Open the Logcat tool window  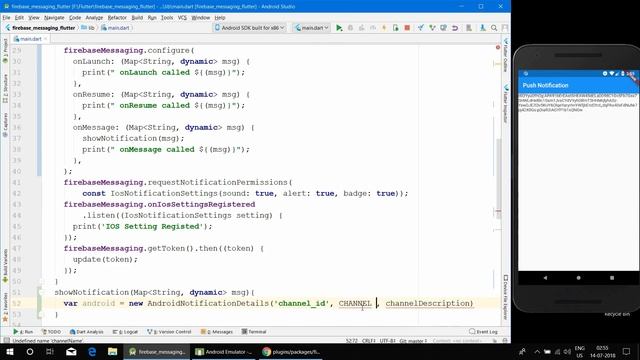tap(126, 332)
